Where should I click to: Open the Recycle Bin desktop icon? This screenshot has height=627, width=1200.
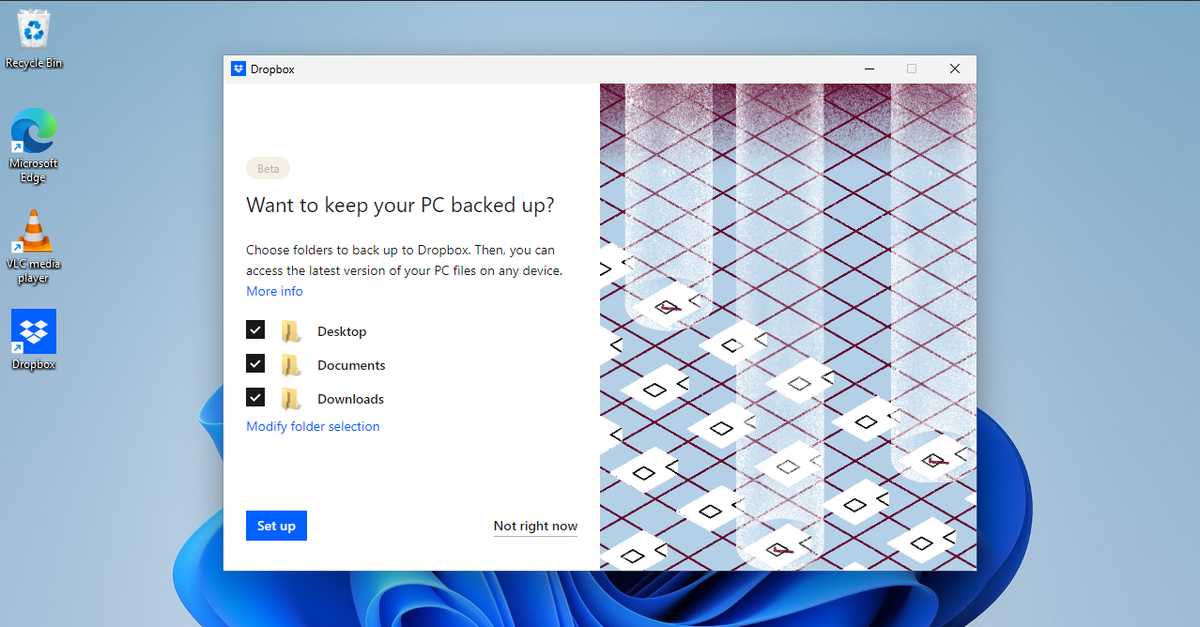click(x=33, y=38)
